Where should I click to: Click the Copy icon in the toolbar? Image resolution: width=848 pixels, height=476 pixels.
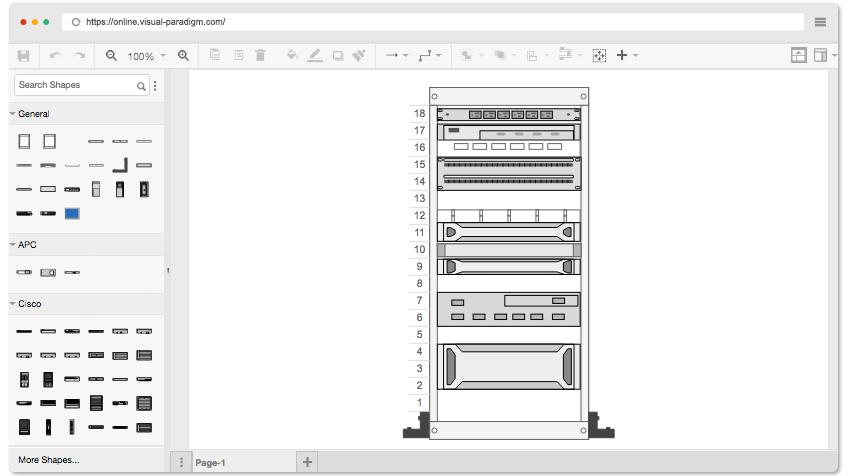click(x=215, y=55)
